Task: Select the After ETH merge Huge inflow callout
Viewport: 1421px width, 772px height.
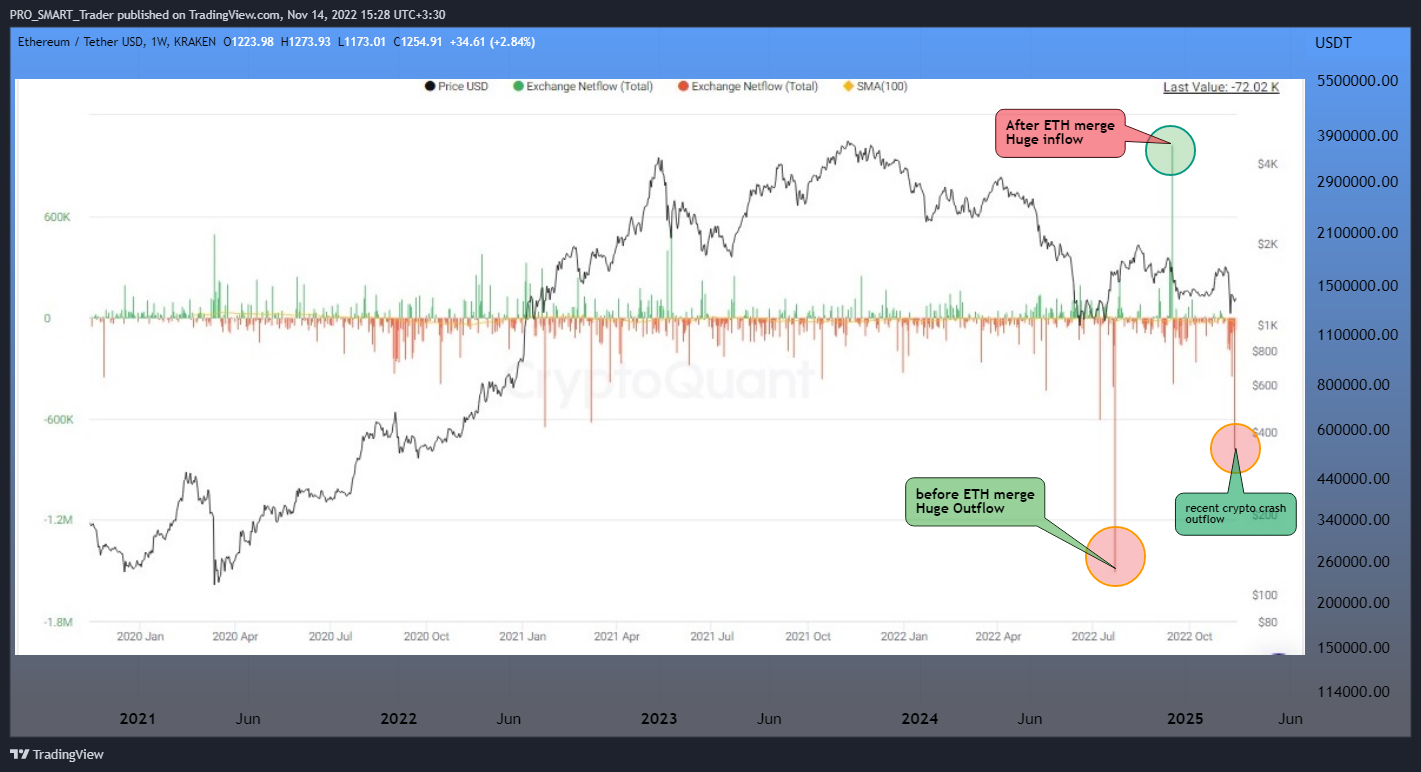Action: point(1060,134)
